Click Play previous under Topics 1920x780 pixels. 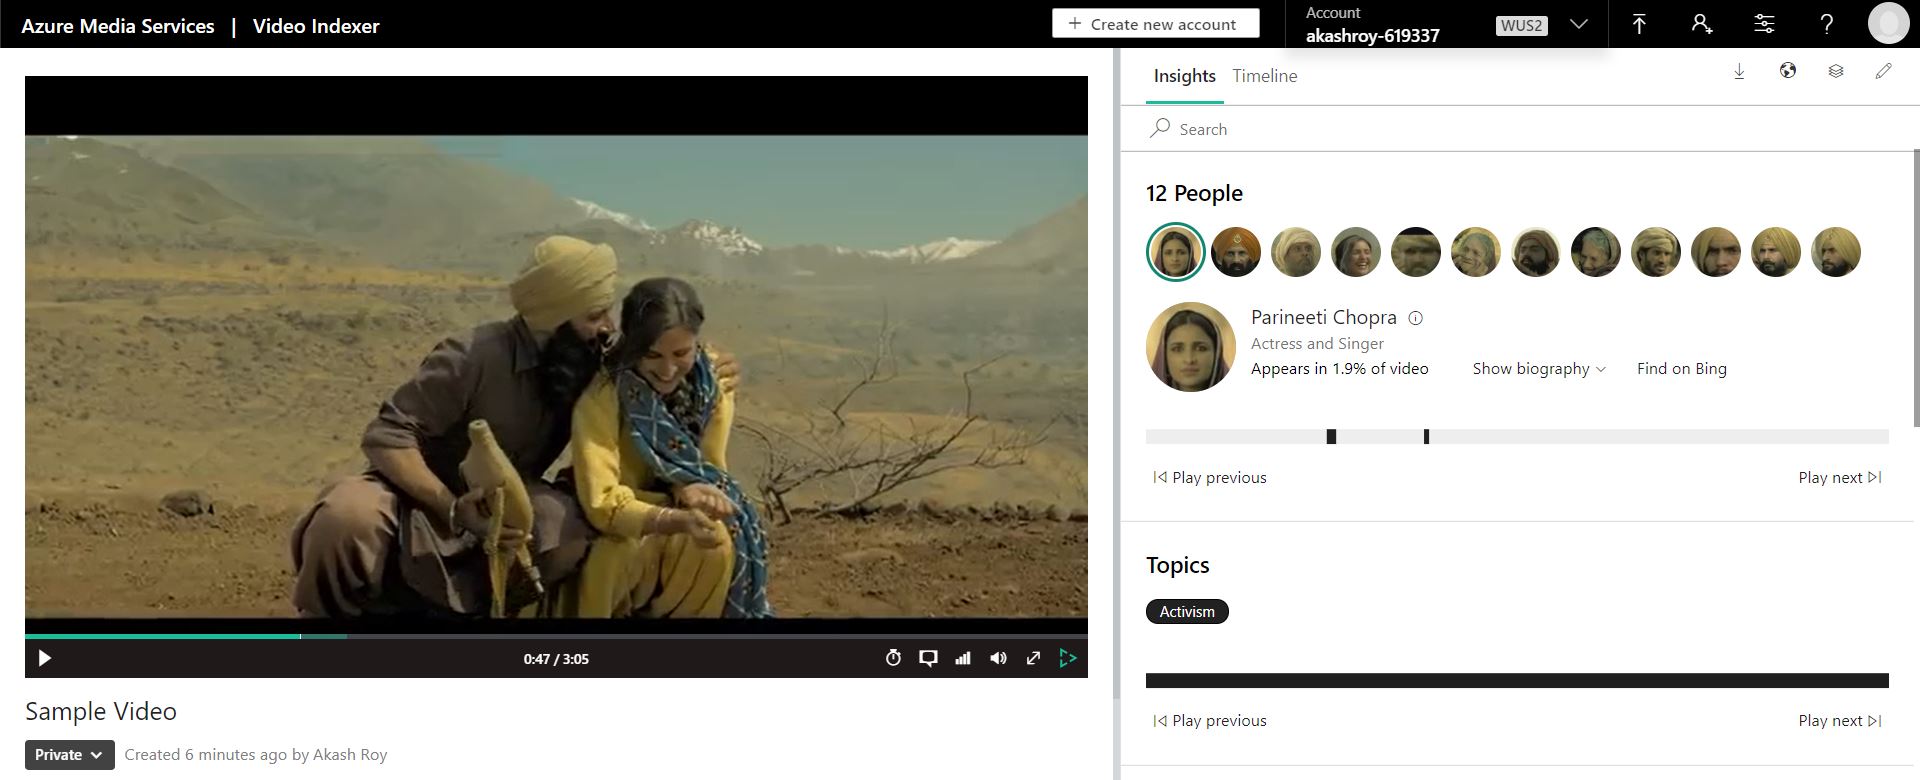pos(1210,721)
